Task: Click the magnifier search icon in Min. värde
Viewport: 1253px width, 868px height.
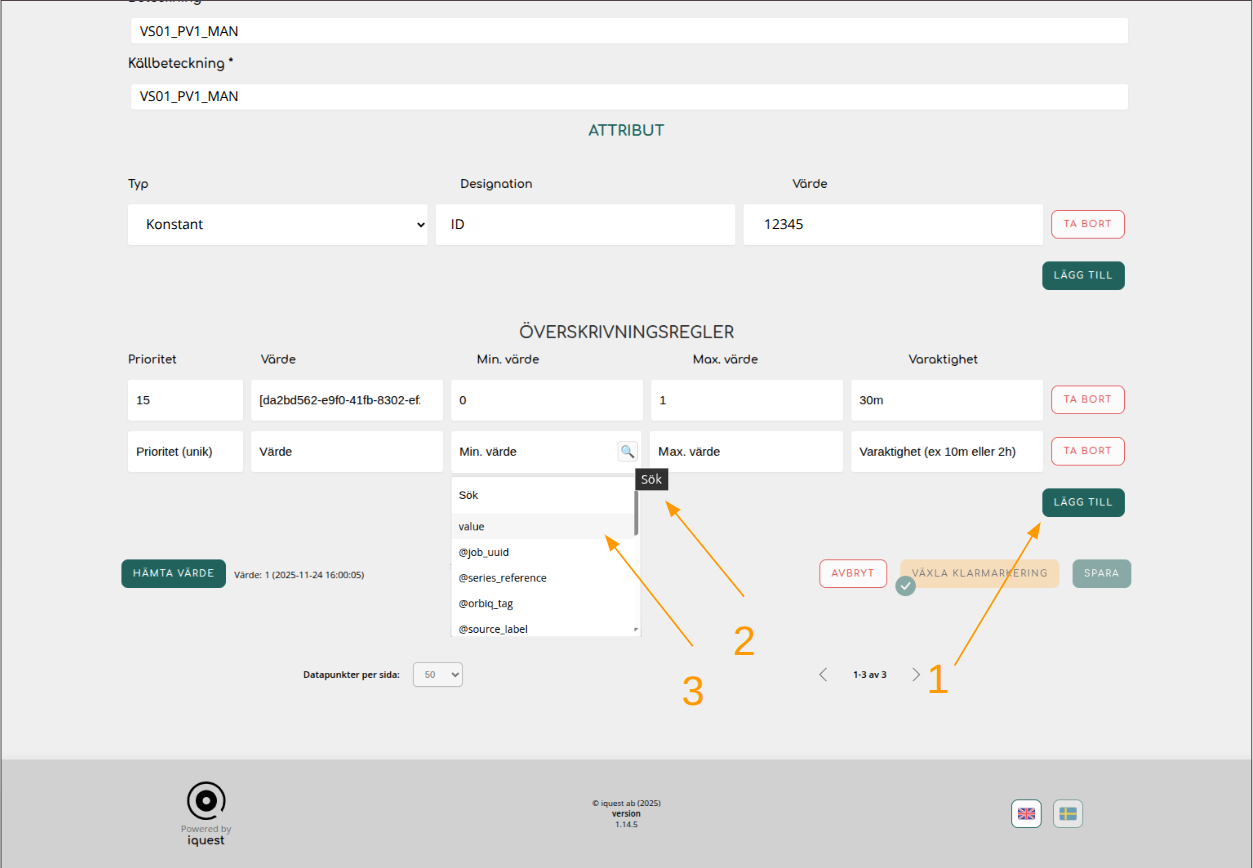Action: click(627, 451)
